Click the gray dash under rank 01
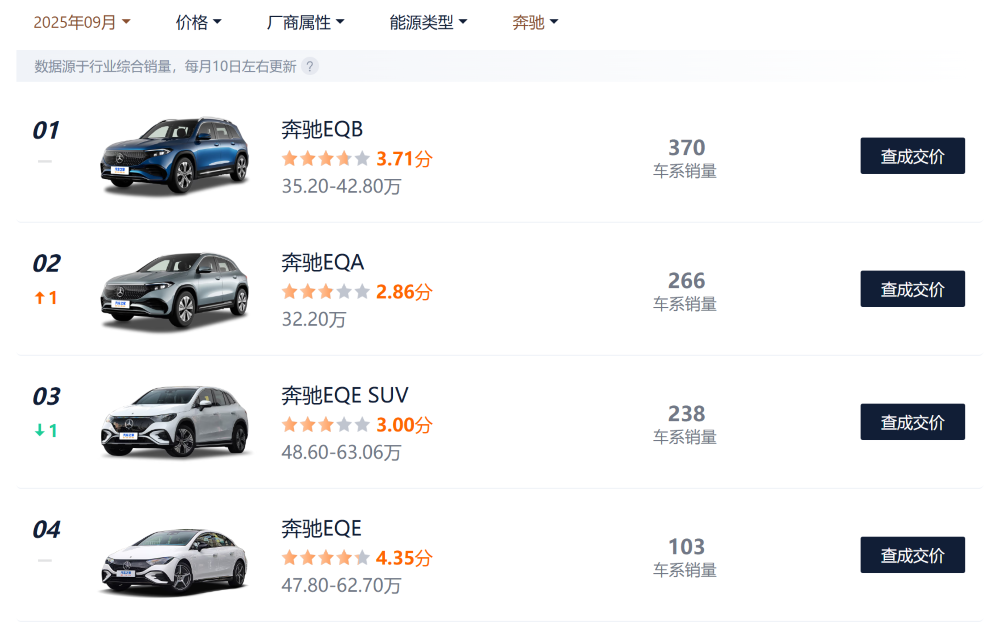Screen dimensions: 1000x622 (44, 161)
